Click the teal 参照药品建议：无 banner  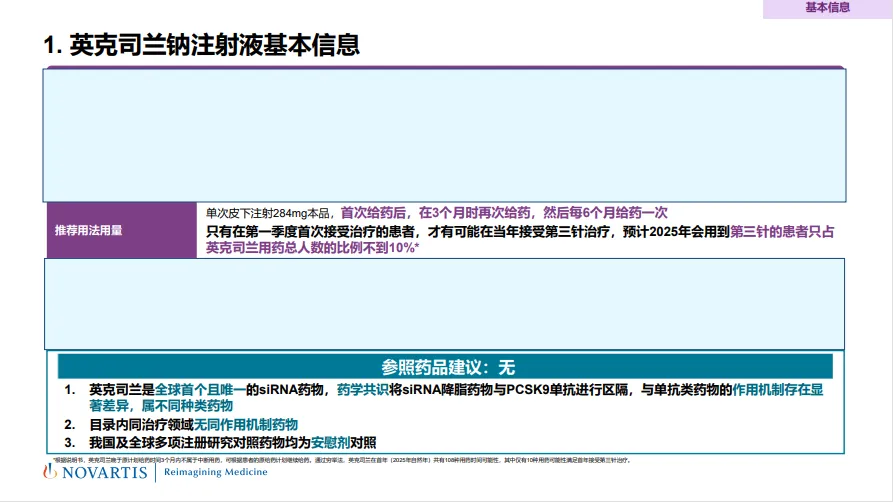click(445, 367)
